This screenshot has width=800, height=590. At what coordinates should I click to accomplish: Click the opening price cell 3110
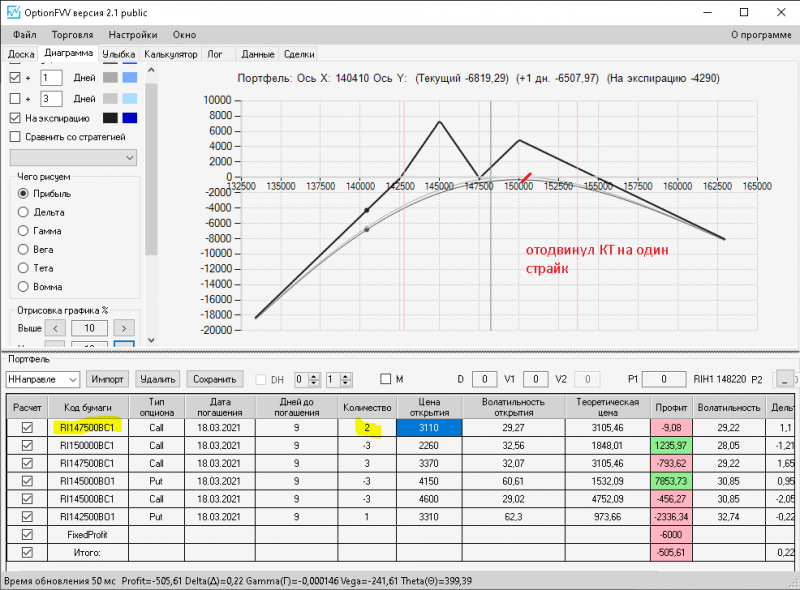coord(429,428)
